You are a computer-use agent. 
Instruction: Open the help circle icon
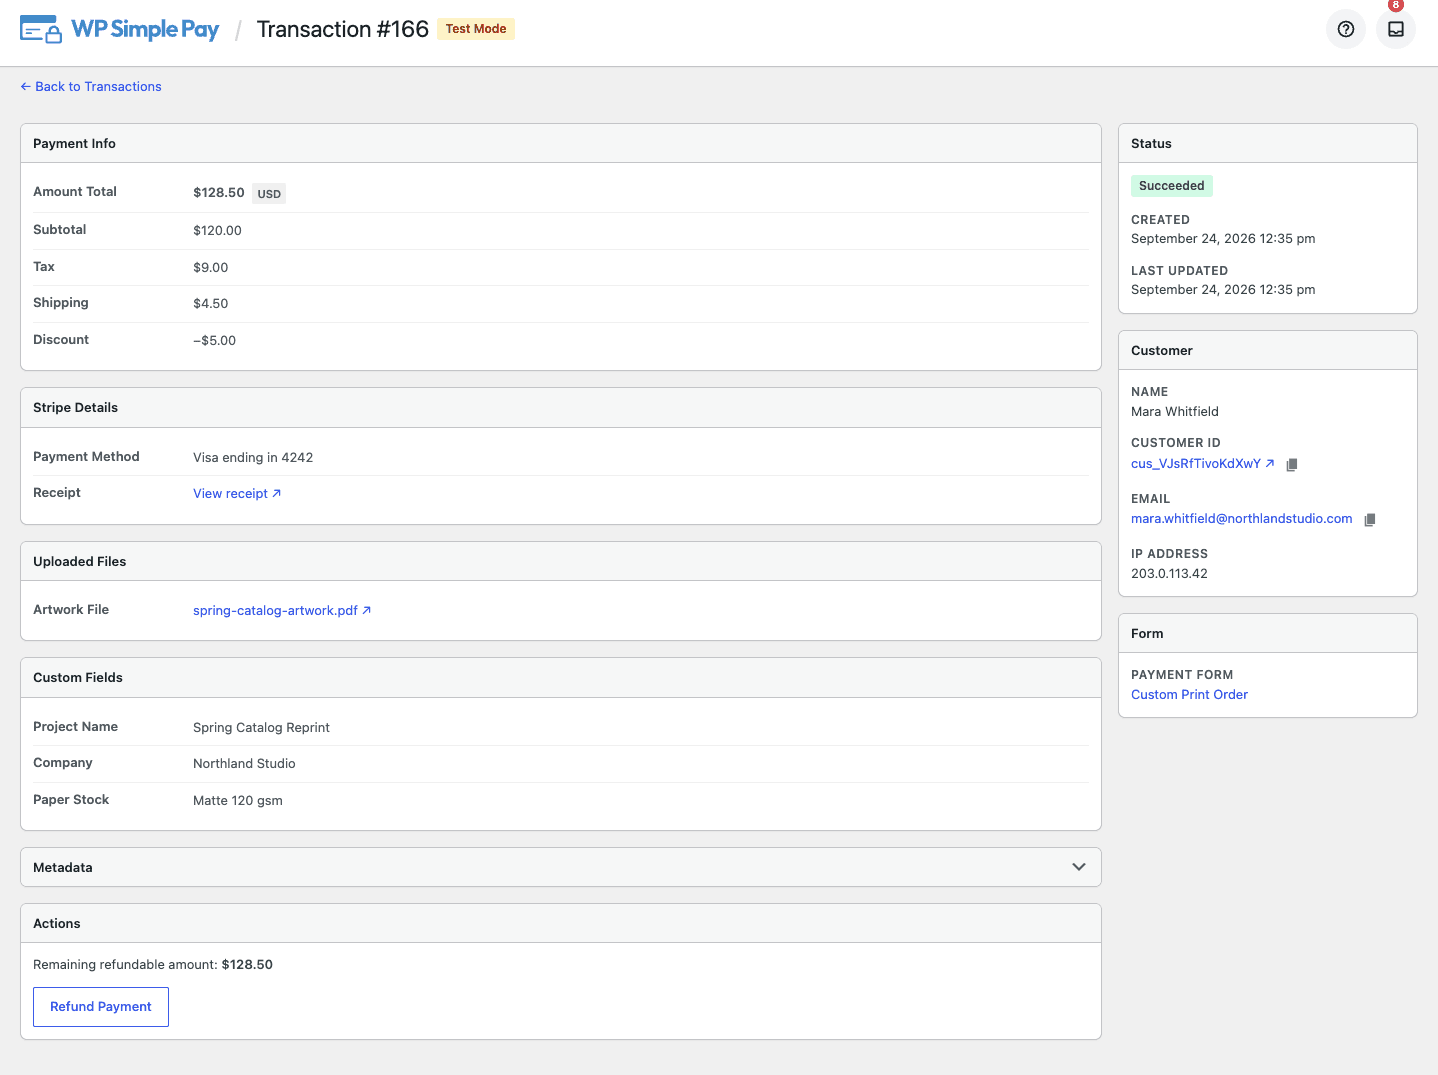coord(1346,29)
